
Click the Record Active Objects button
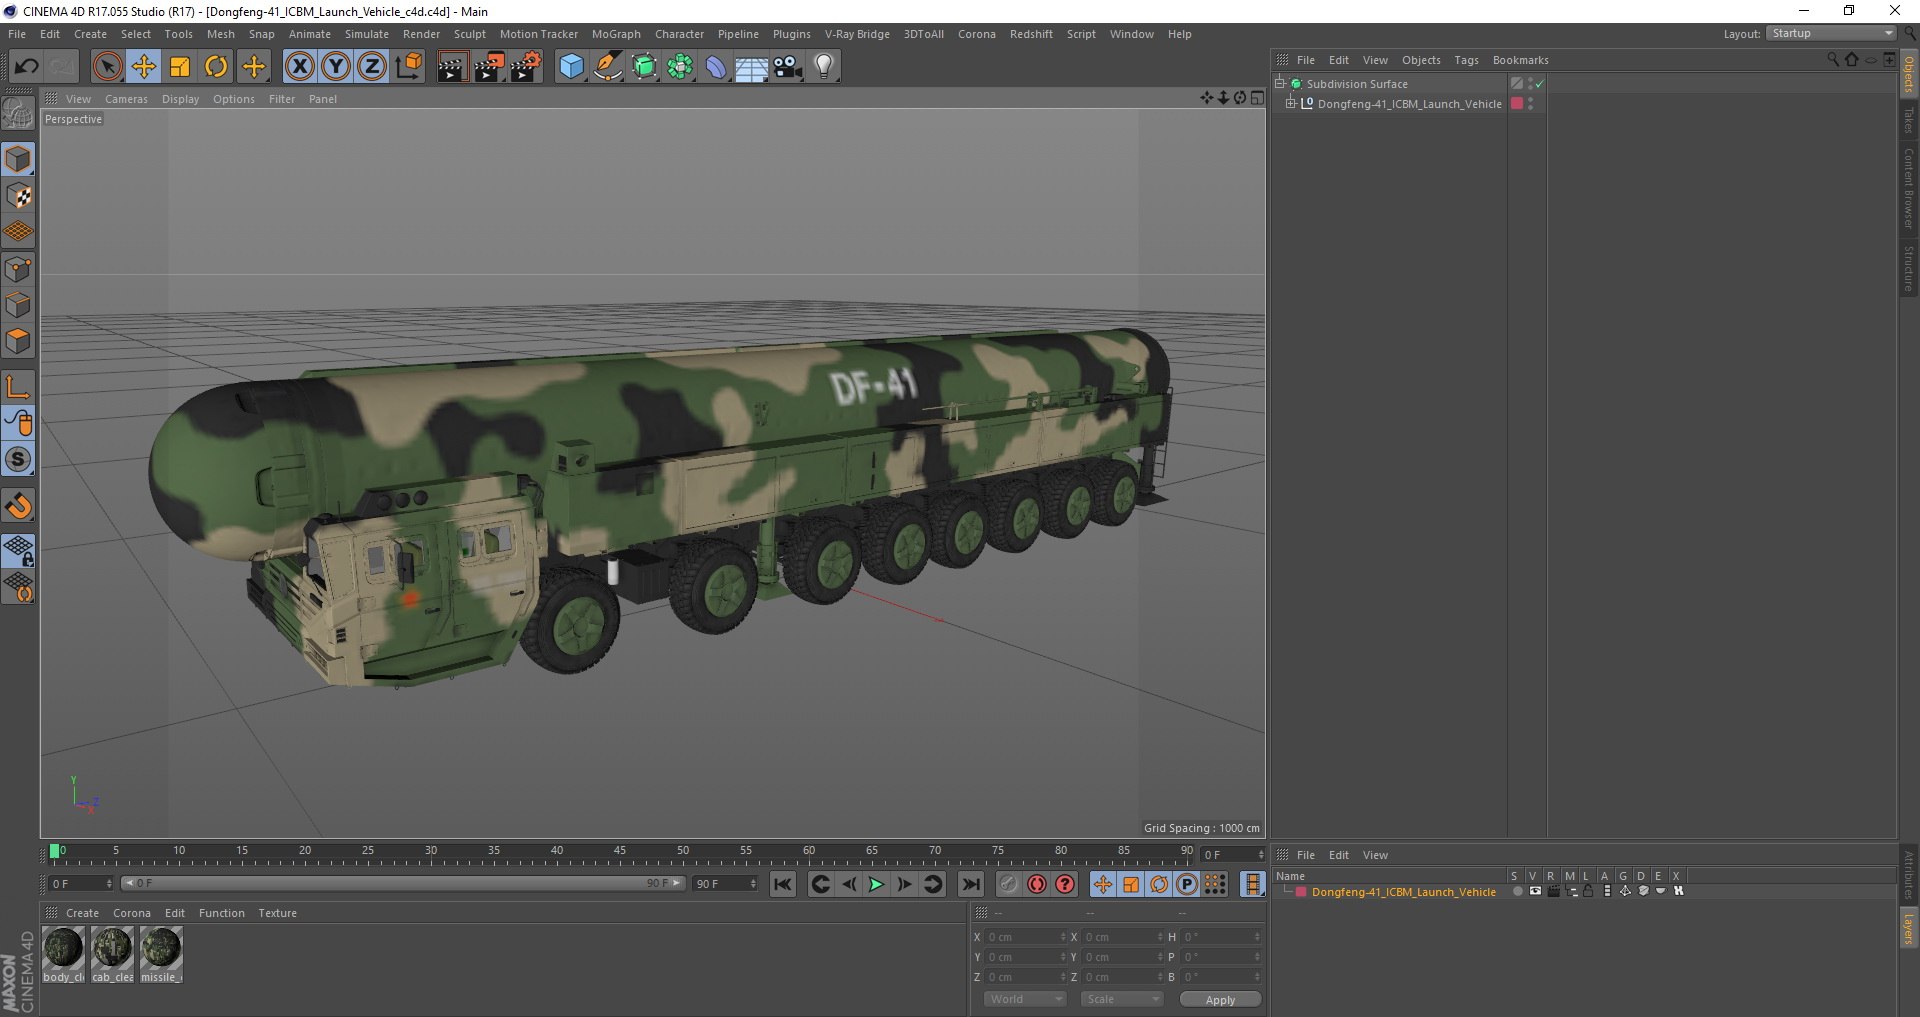1008,884
